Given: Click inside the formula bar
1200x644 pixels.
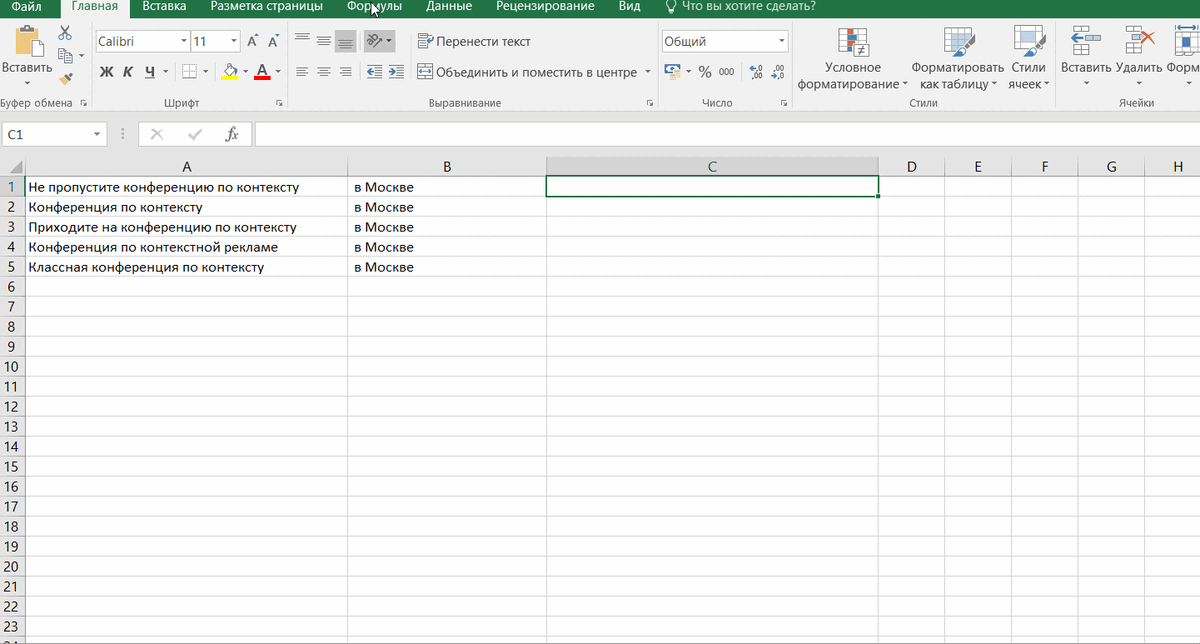Looking at the screenshot, I should pos(726,134).
